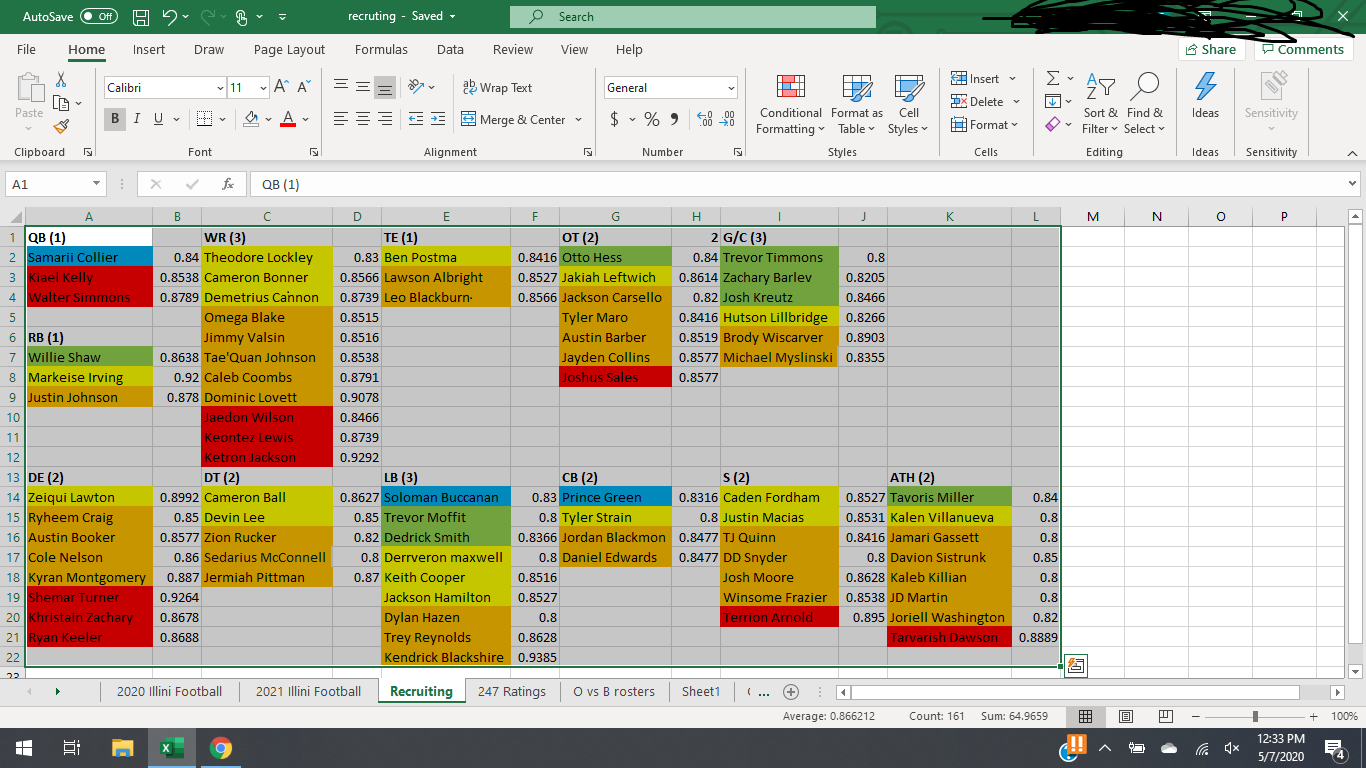Expand the font name dropdown
Screen dimensions: 1366x768
[x=220, y=88]
